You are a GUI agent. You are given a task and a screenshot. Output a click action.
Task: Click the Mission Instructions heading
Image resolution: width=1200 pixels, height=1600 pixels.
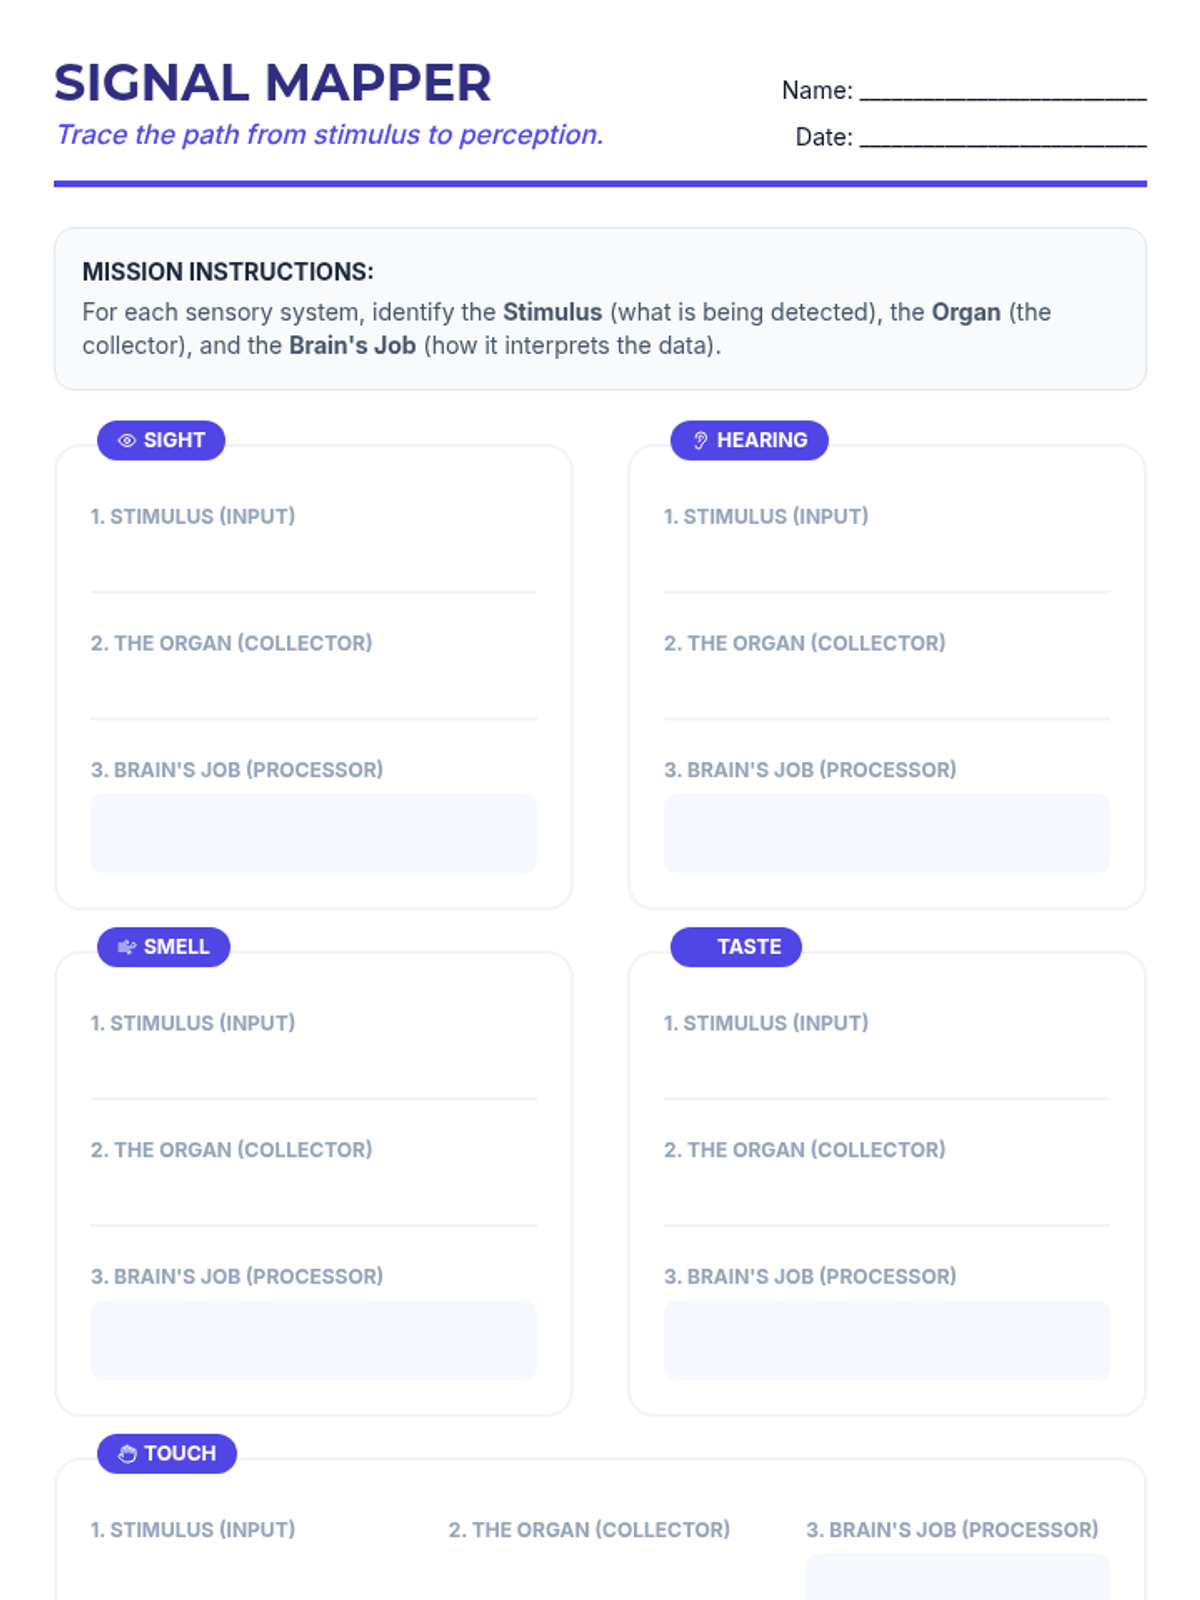(228, 272)
